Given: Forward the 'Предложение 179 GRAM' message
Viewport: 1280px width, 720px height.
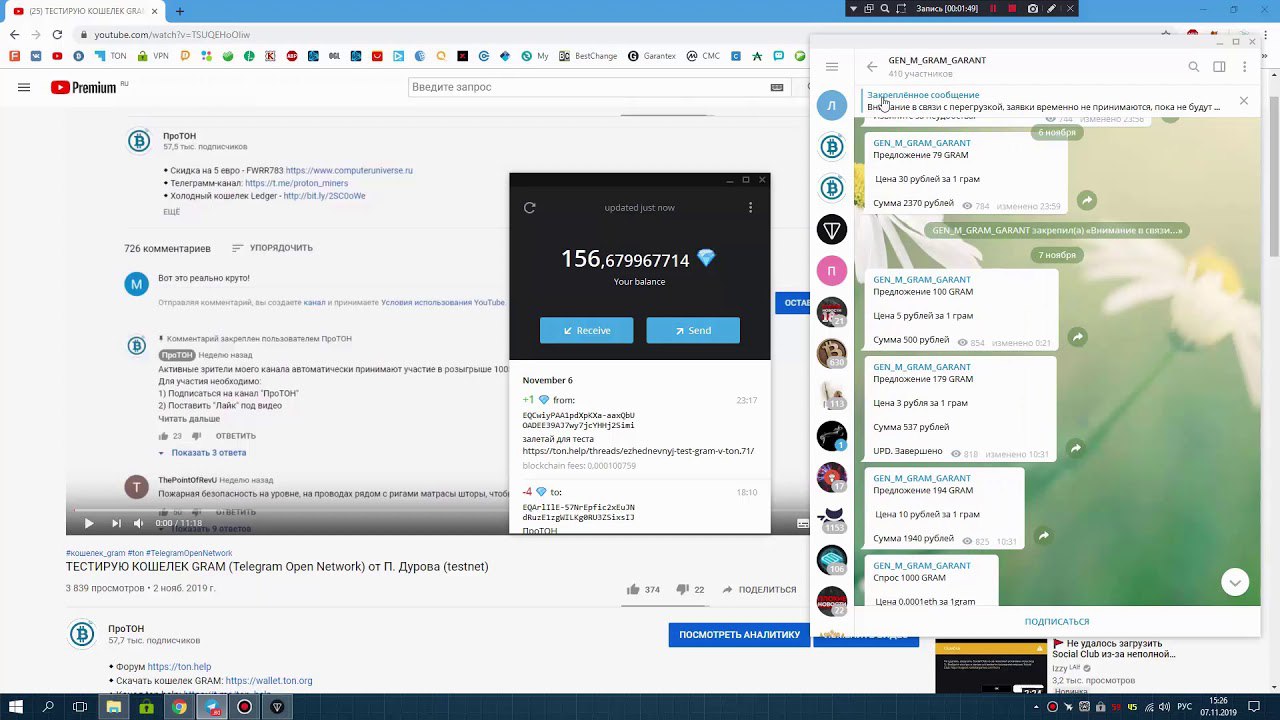Looking at the screenshot, I should coord(1076,449).
